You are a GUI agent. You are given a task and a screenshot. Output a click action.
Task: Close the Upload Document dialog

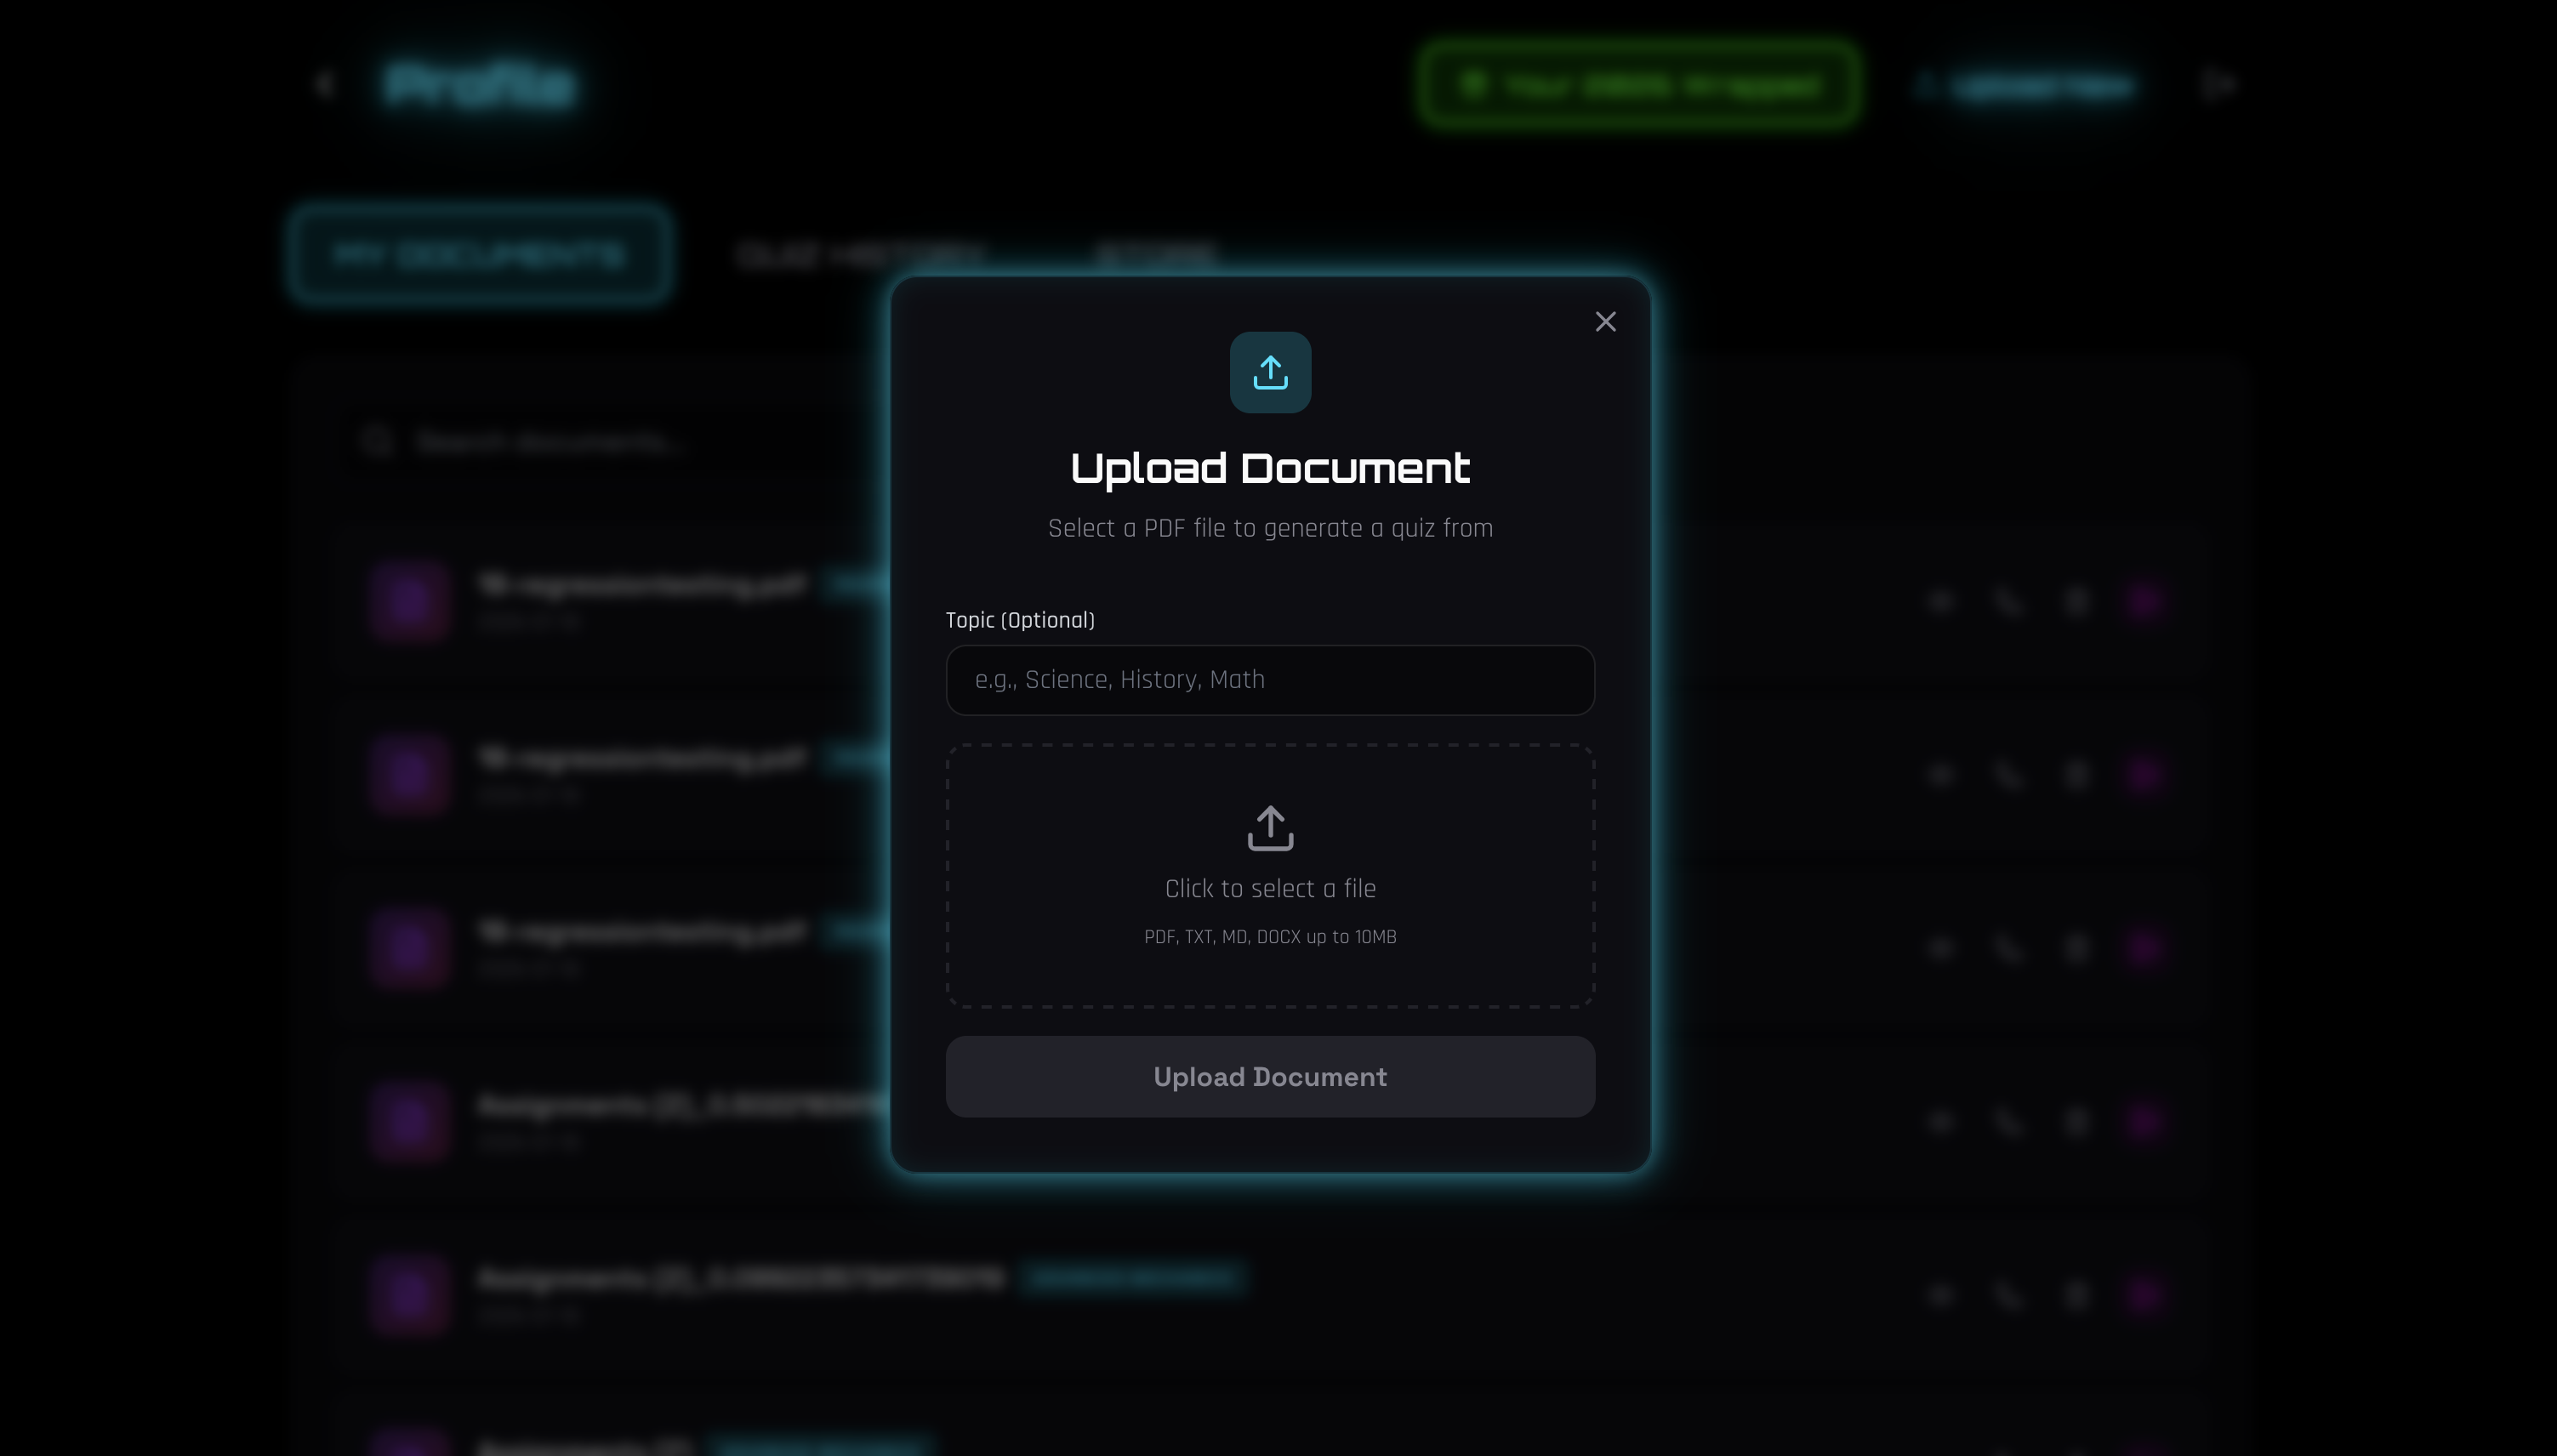click(1605, 321)
